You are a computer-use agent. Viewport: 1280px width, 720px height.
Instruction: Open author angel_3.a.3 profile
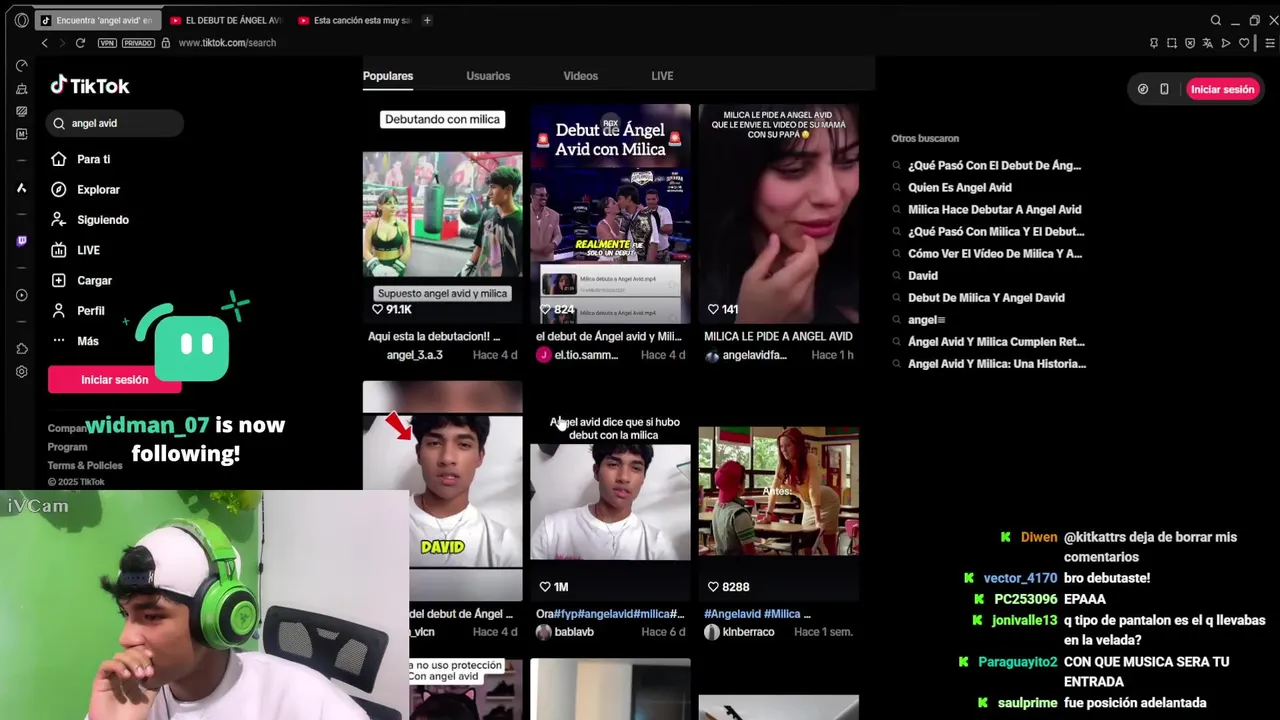[414, 355]
